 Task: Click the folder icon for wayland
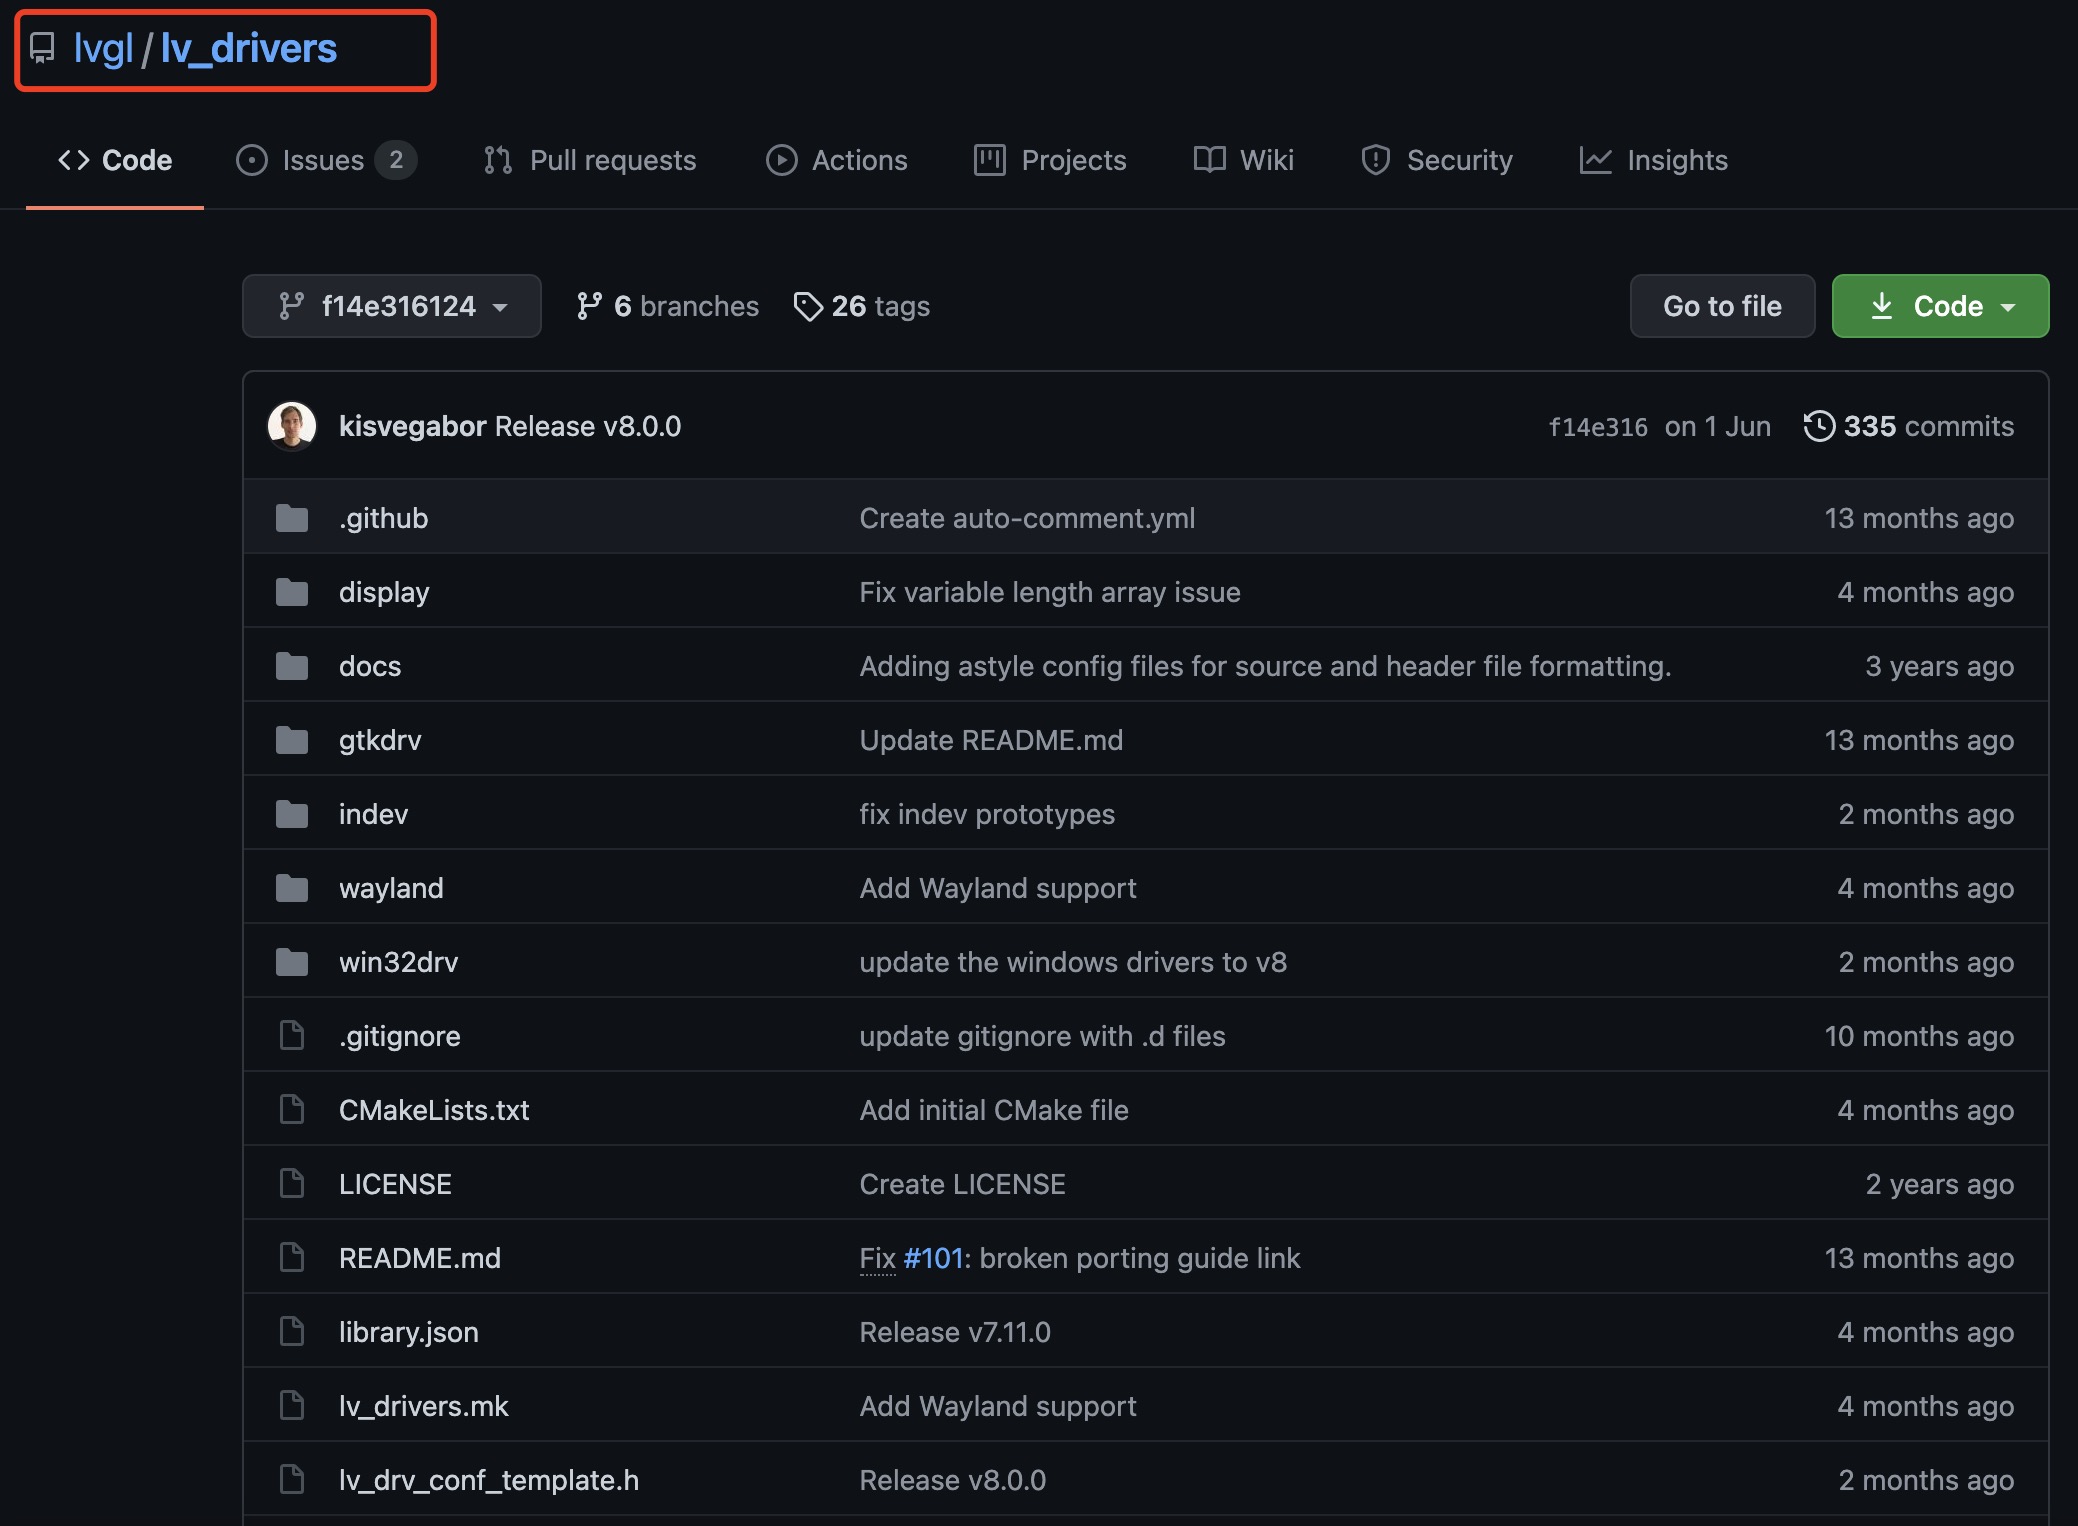point(292,888)
